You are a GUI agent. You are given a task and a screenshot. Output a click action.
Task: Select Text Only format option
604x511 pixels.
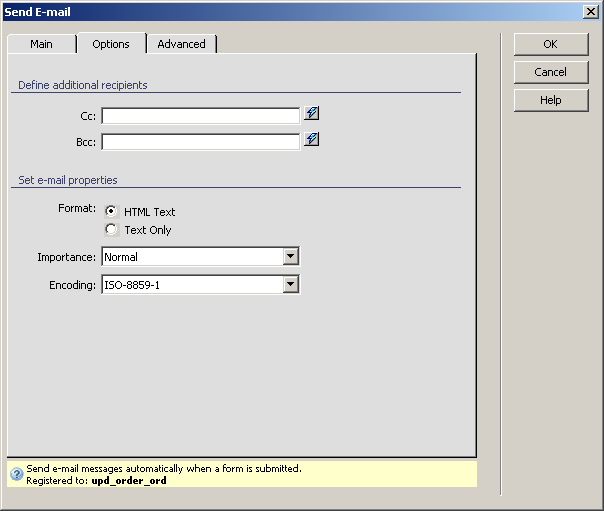click(111, 230)
